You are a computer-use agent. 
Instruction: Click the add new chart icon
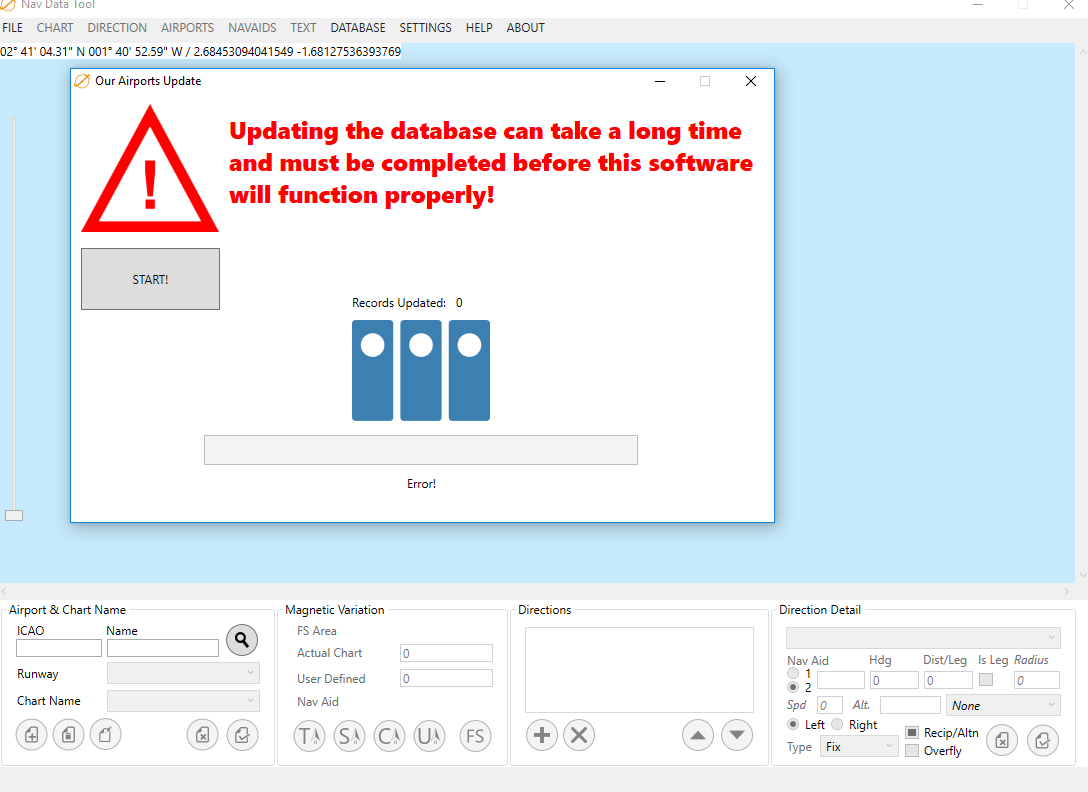(x=32, y=735)
